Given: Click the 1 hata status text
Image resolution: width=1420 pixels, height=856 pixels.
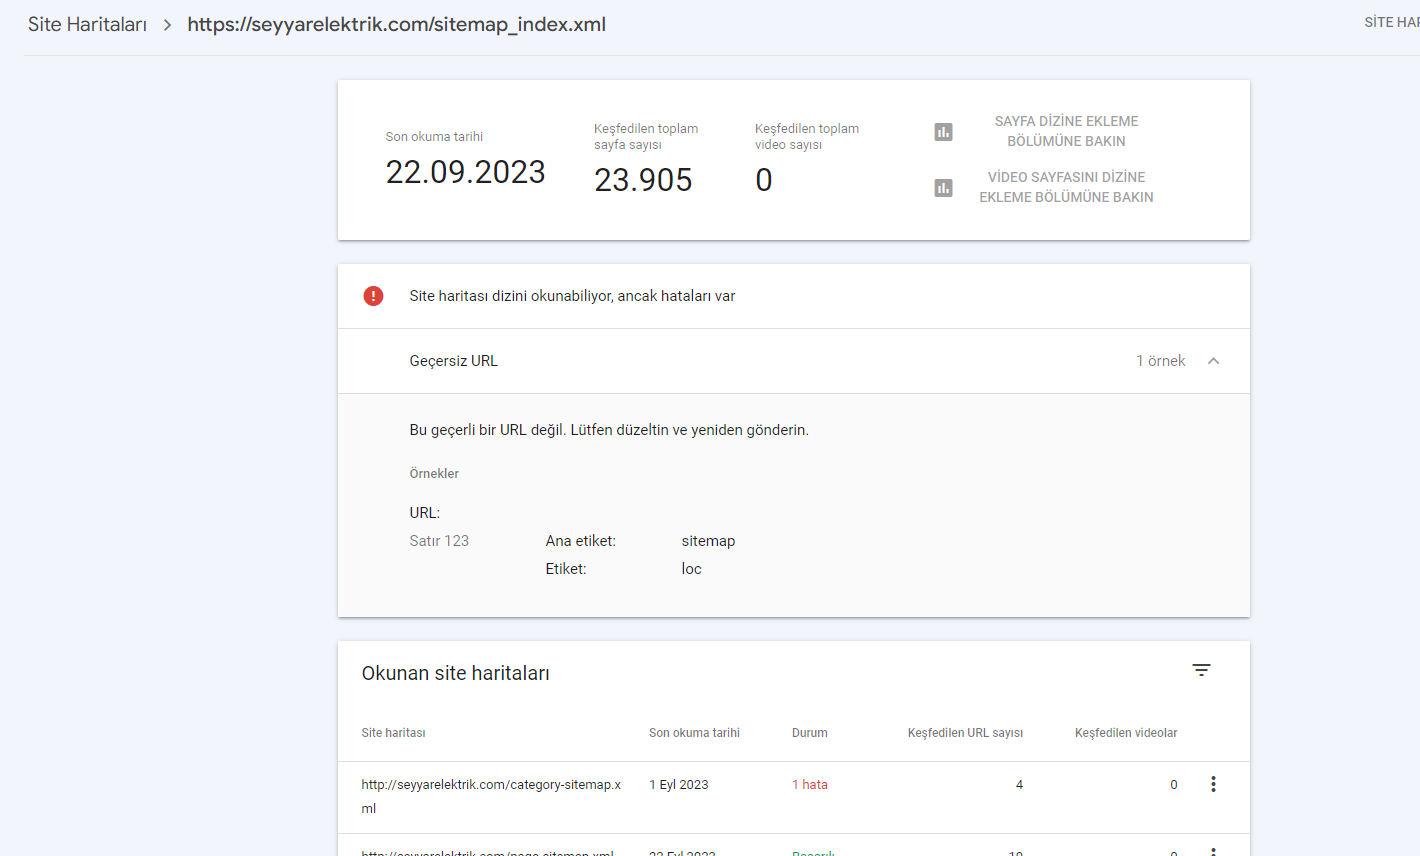Looking at the screenshot, I should (809, 785).
